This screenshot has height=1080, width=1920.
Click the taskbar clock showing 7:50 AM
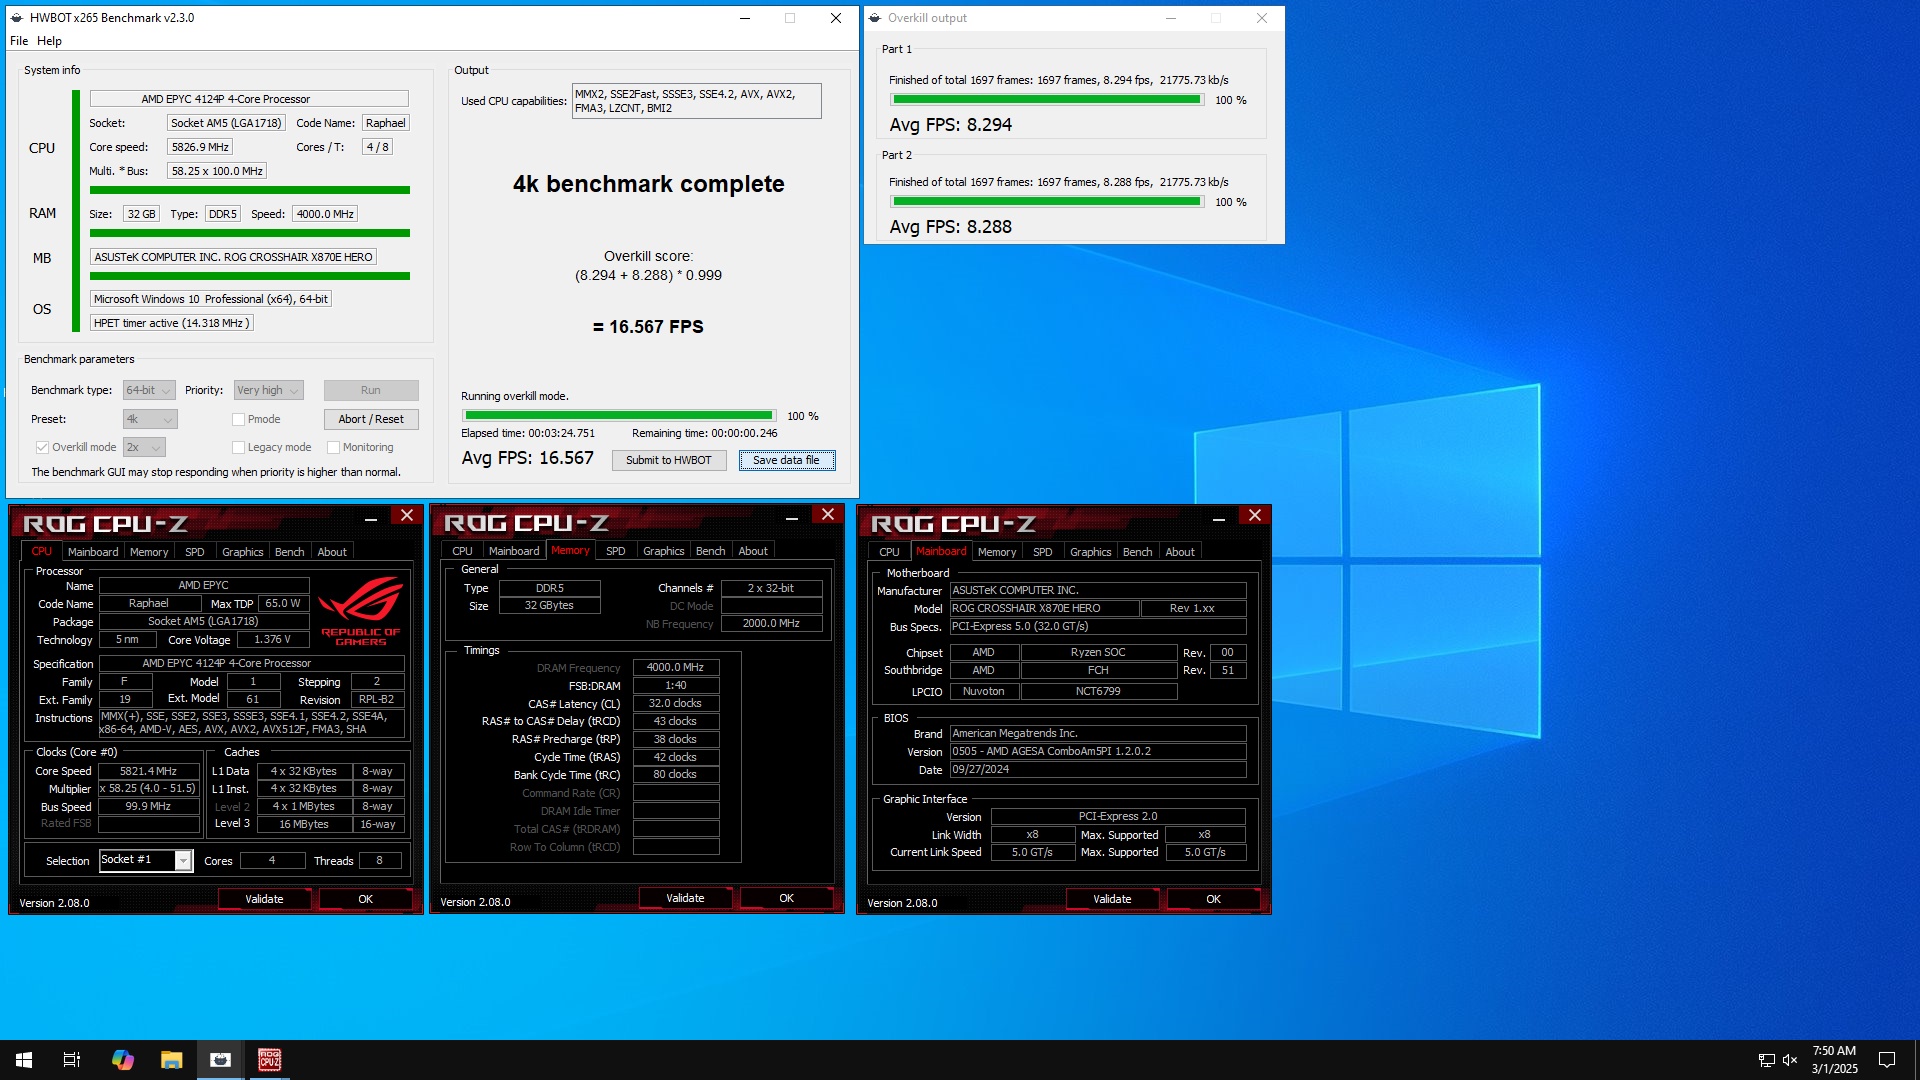point(1834,1060)
